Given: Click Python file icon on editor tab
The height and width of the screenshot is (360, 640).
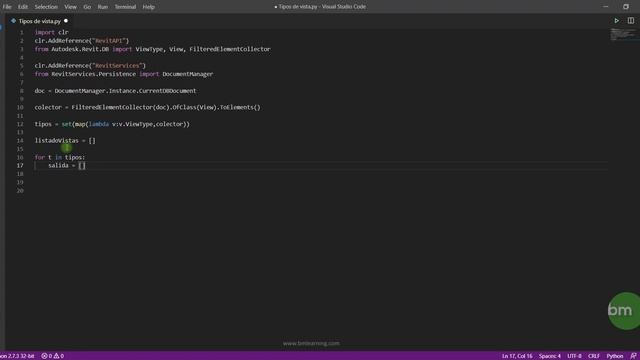Looking at the screenshot, I should point(13,21).
